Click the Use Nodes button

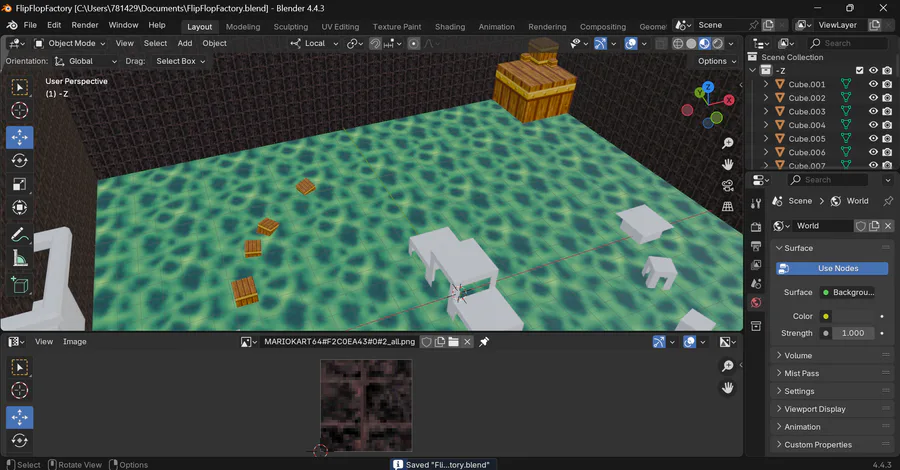(832, 269)
